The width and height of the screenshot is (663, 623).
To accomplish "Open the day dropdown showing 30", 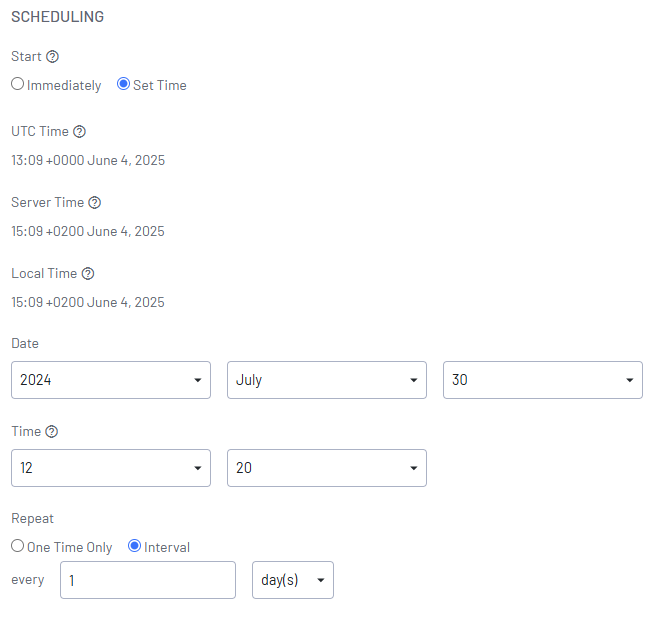I will (x=543, y=380).
